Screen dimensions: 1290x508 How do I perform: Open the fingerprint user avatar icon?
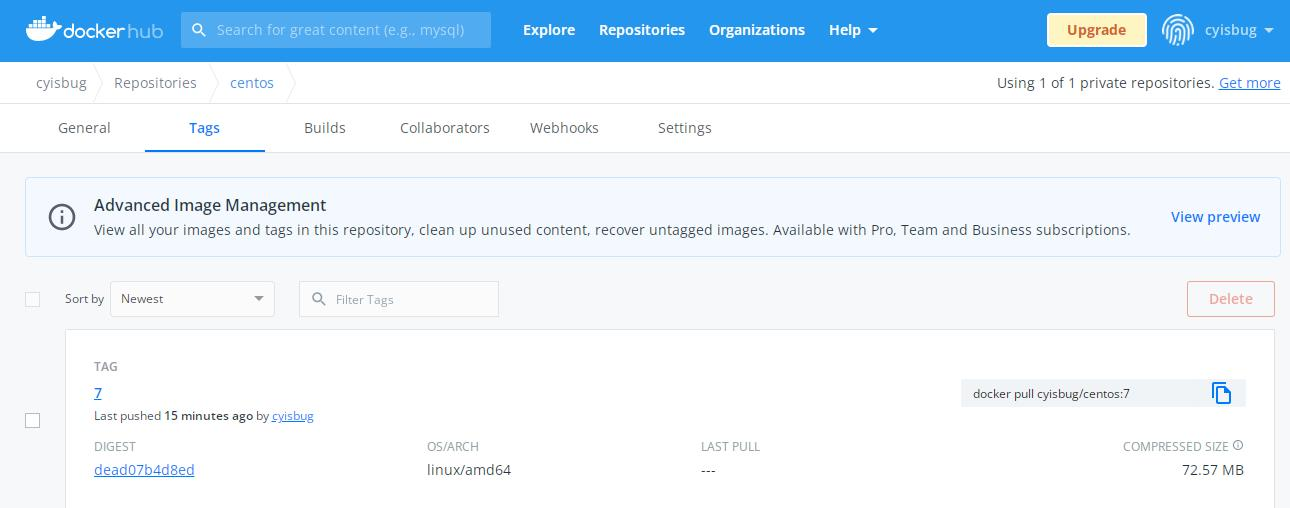[x=1178, y=30]
